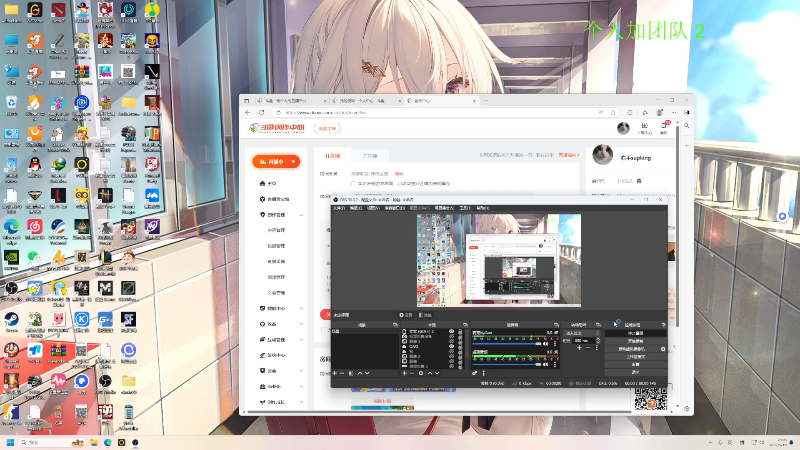Open notification bell with red badge
Image resolution: width=800 pixels, height=450 pixels.
[x=664, y=126]
